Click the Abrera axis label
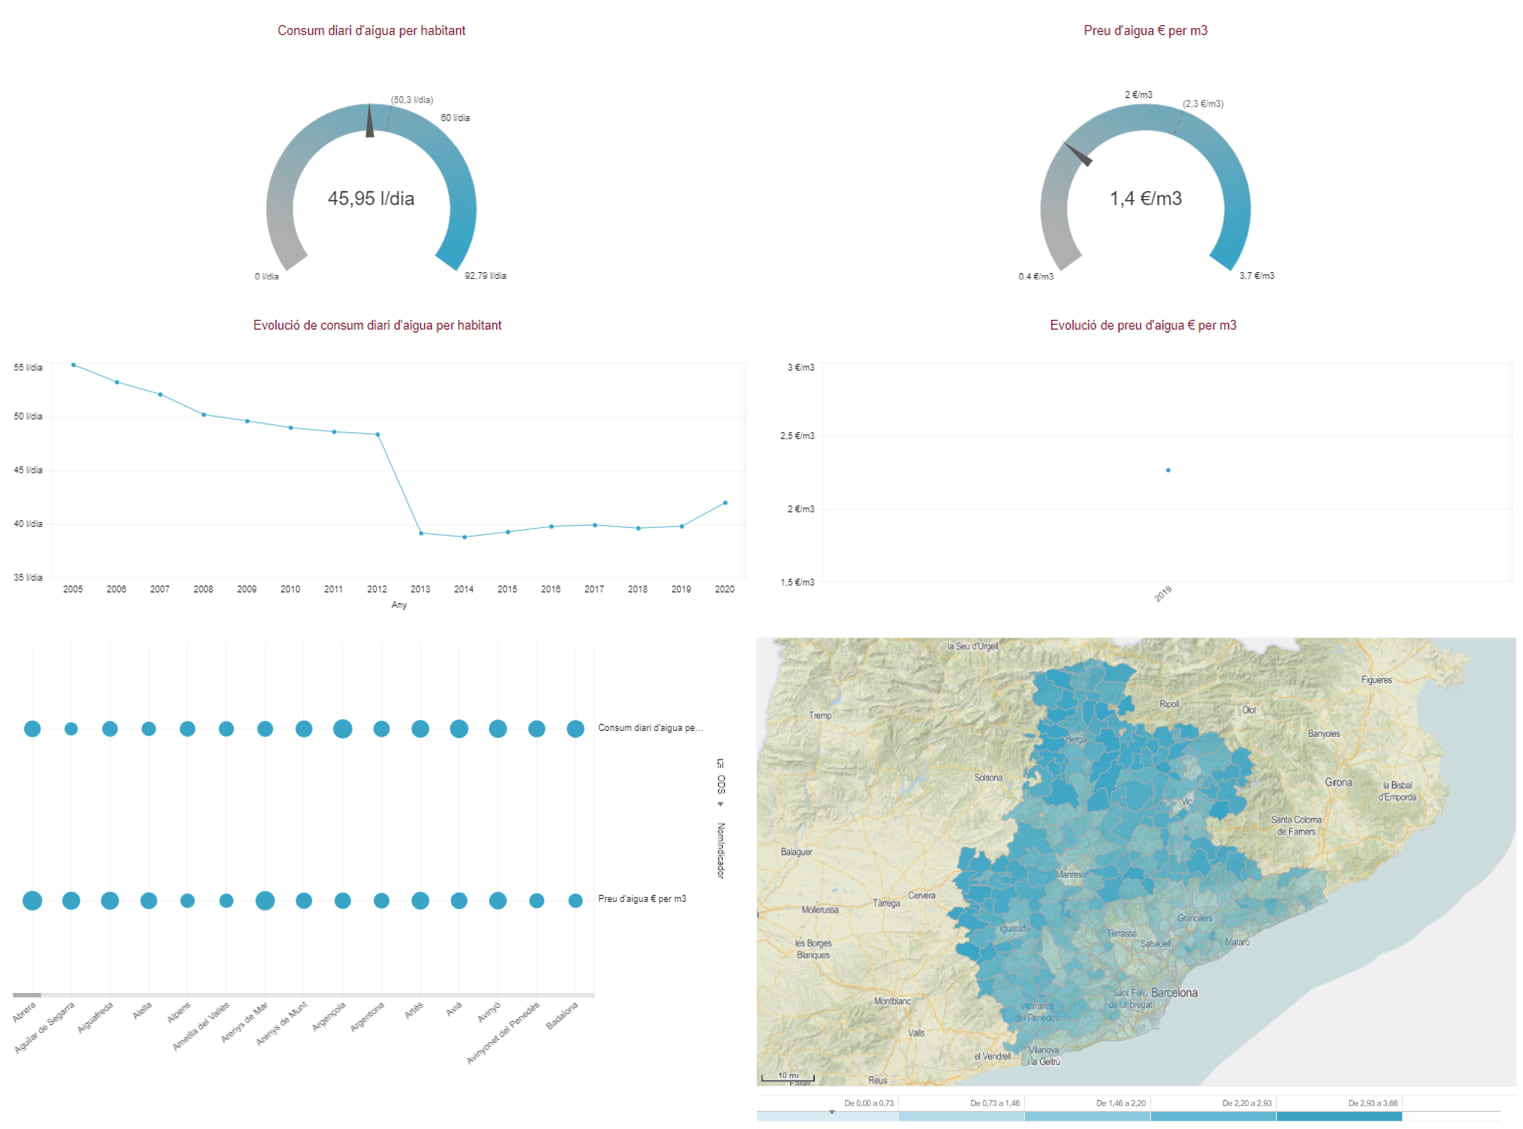 pyautogui.click(x=24, y=1012)
